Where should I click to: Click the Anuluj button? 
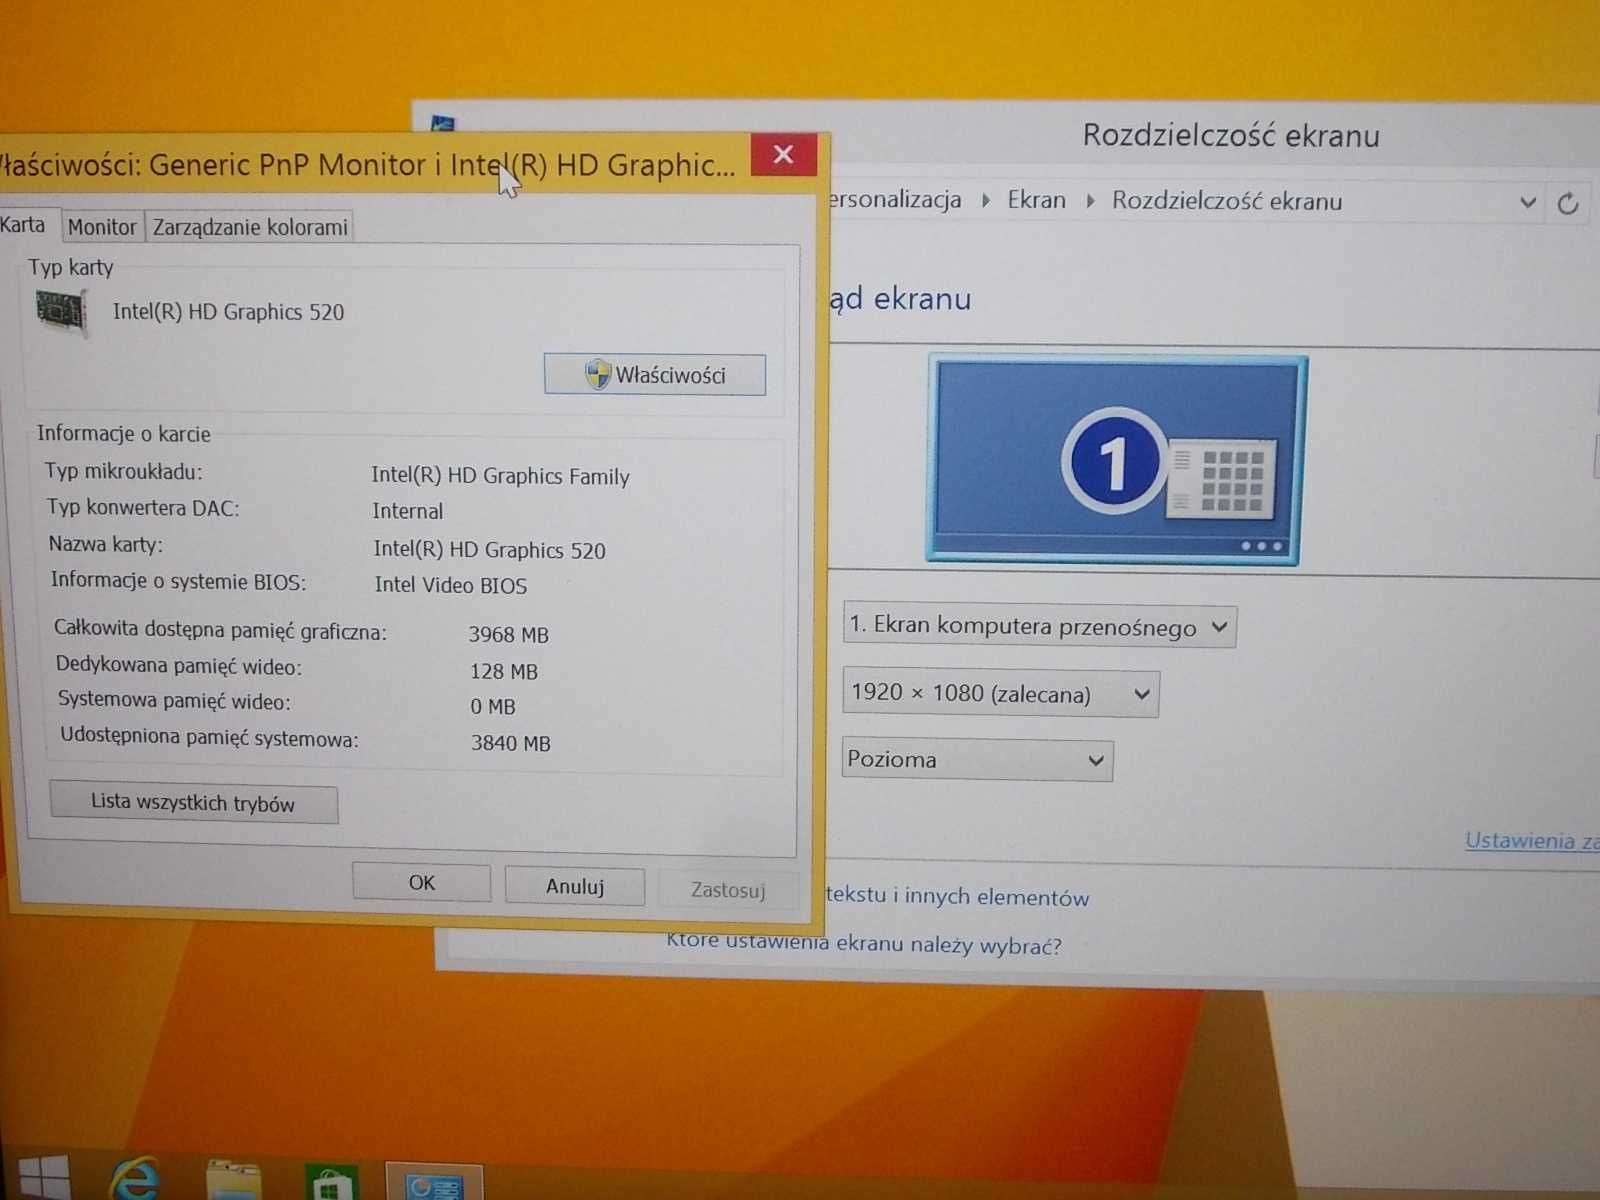coord(574,887)
